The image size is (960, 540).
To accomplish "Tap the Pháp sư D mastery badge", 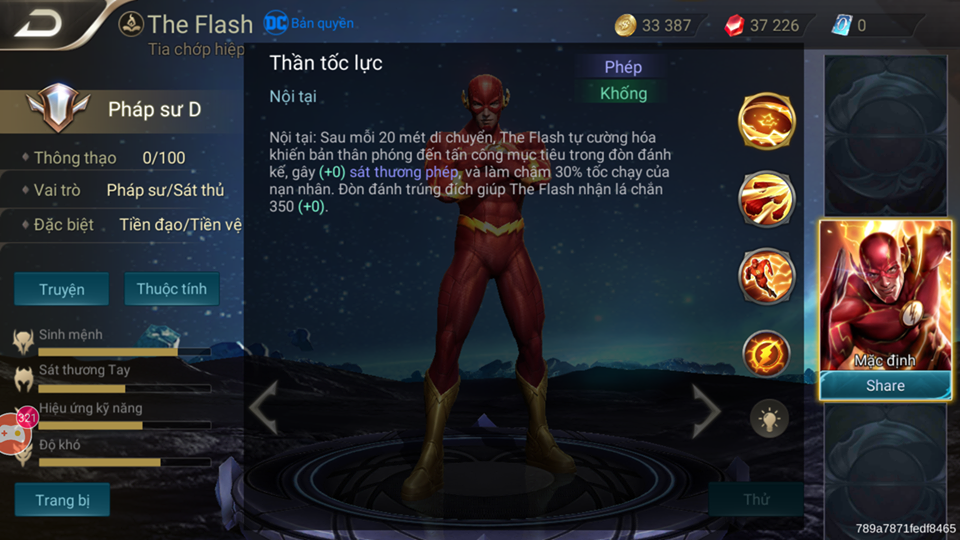I will [58, 108].
